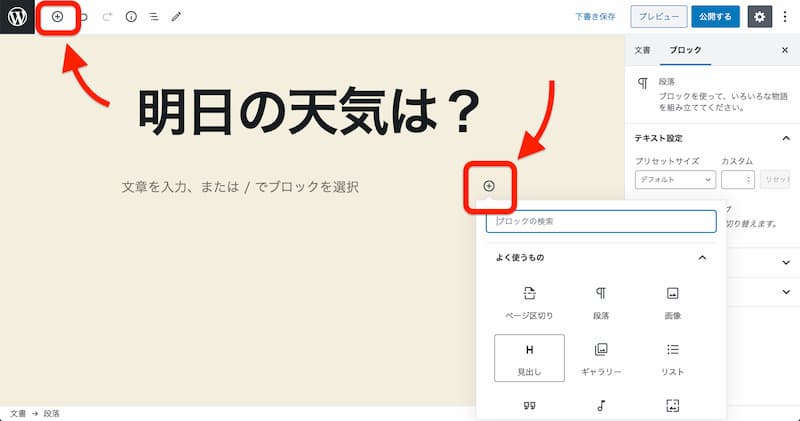
Task: Expand the second collapsed sidebar panel chevron
Action: (786, 292)
